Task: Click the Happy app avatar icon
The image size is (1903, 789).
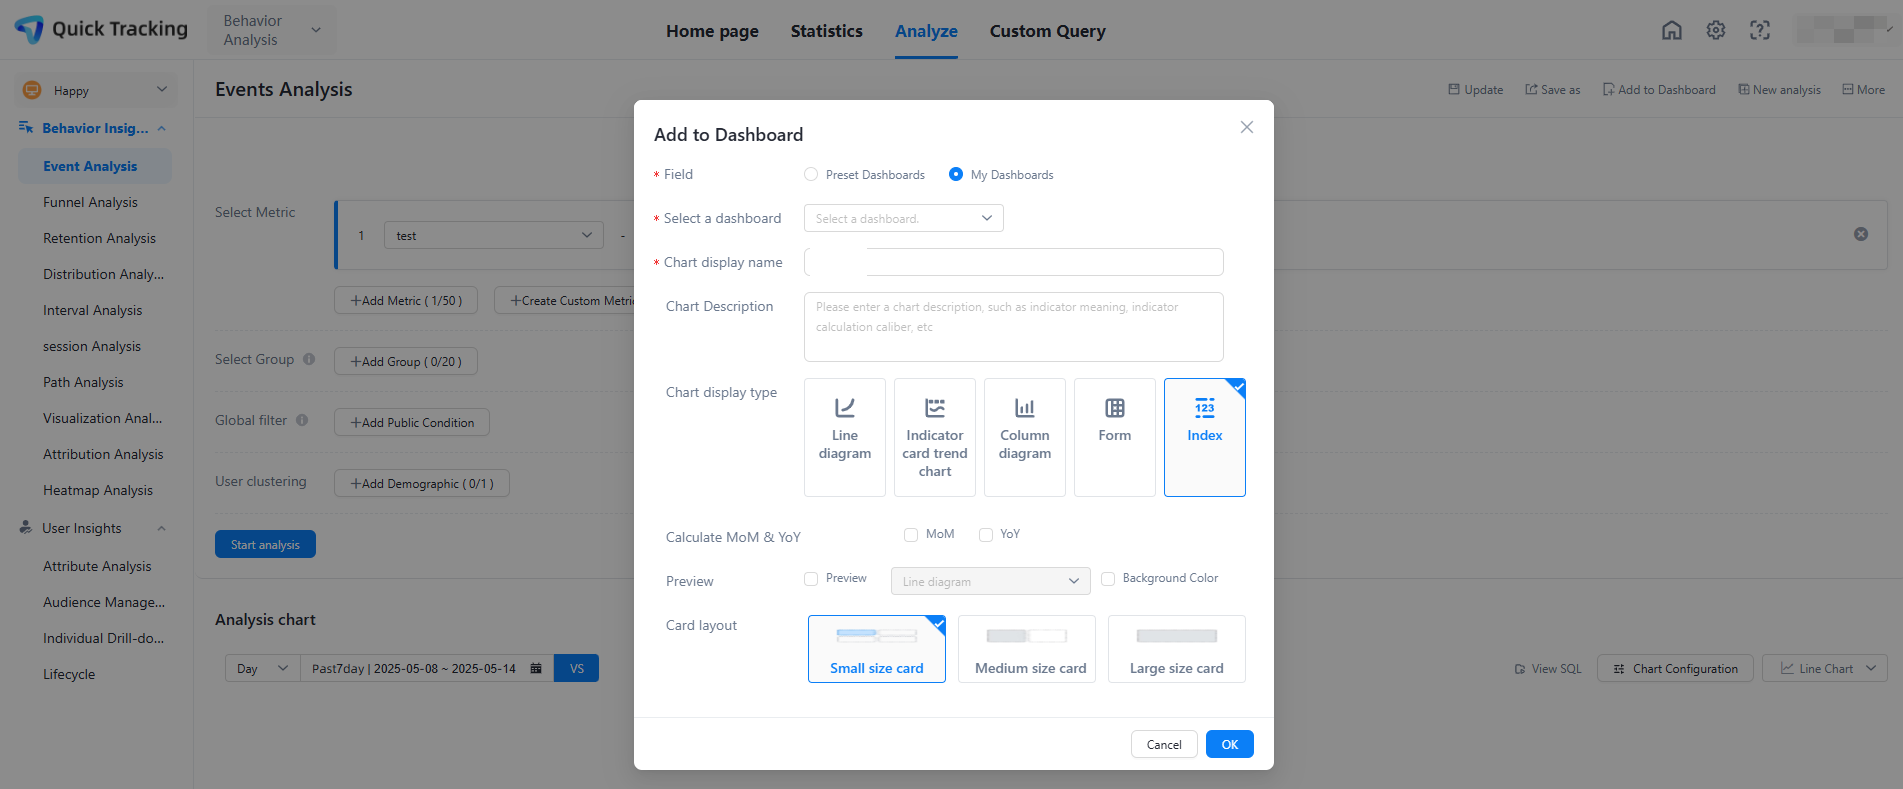Action: click(32, 90)
